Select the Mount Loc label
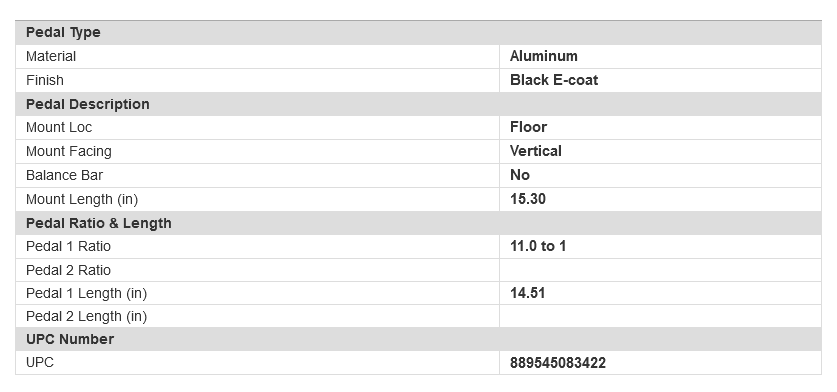Image resolution: width=837 pixels, height=392 pixels. click(x=59, y=127)
